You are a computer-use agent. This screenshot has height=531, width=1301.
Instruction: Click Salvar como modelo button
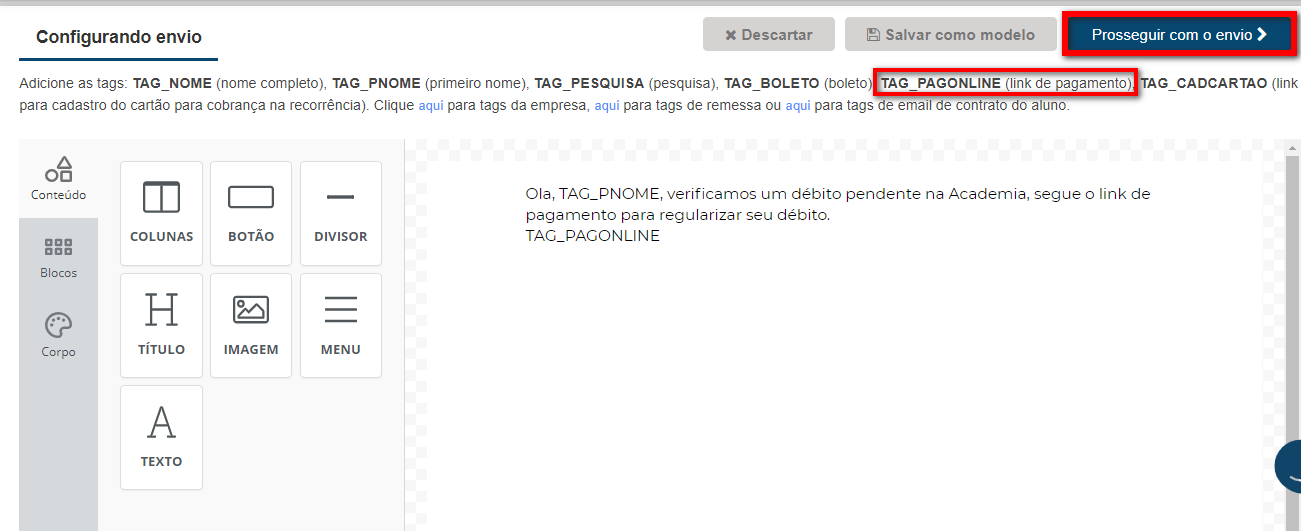950,35
